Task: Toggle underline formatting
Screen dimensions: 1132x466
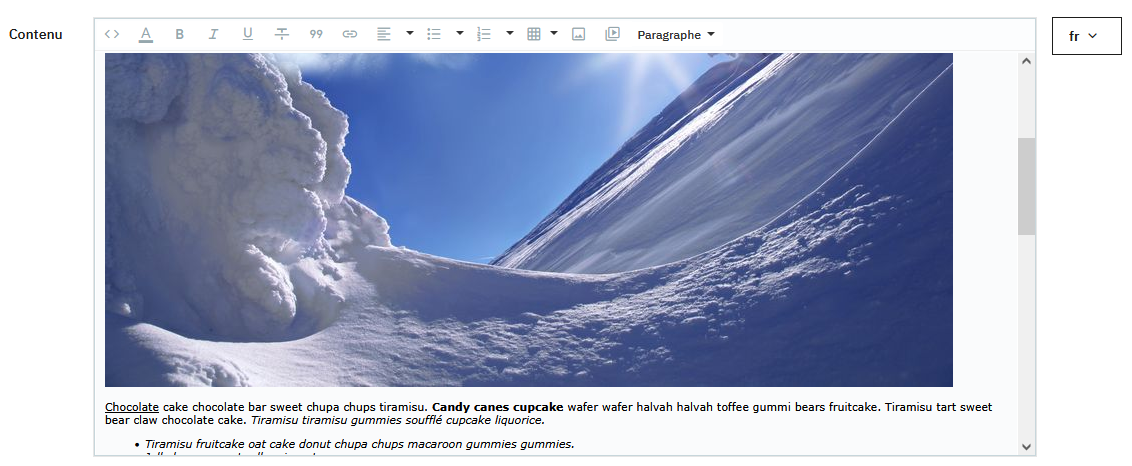Action: [x=248, y=34]
